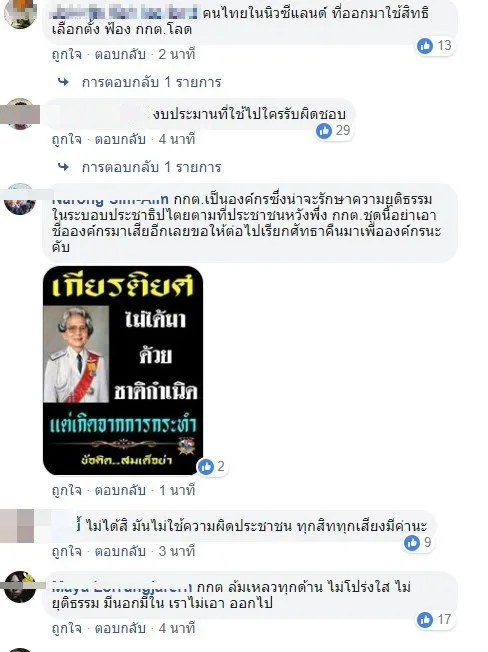
Task: Click the 4 นาที timestamp on last comment
Action: pyautogui.click(x=177, y=628)
